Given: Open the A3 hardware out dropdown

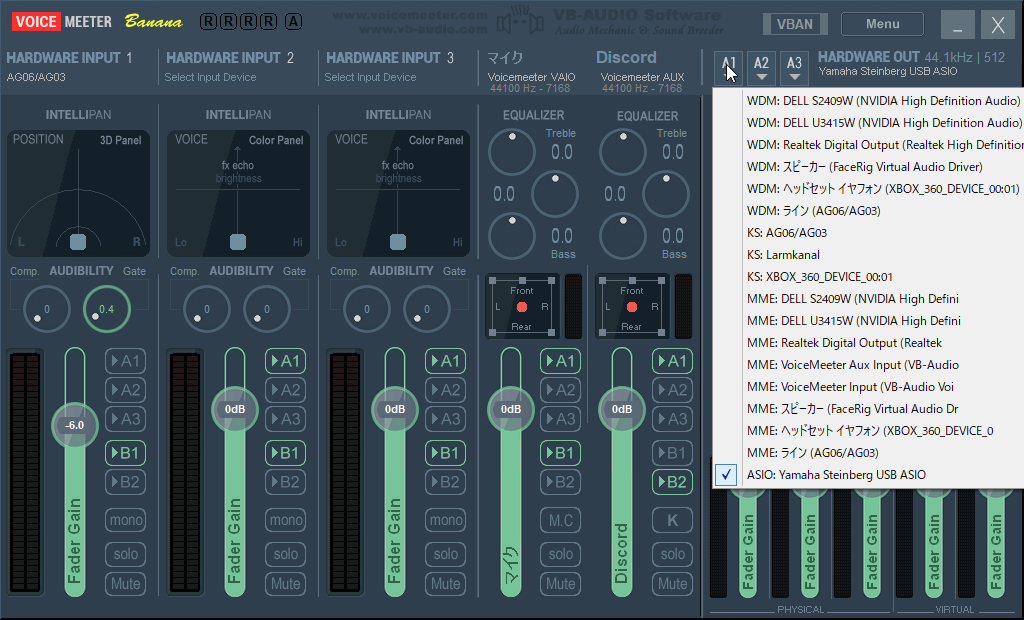Looking at the screenshot, I should coord(794,67).
